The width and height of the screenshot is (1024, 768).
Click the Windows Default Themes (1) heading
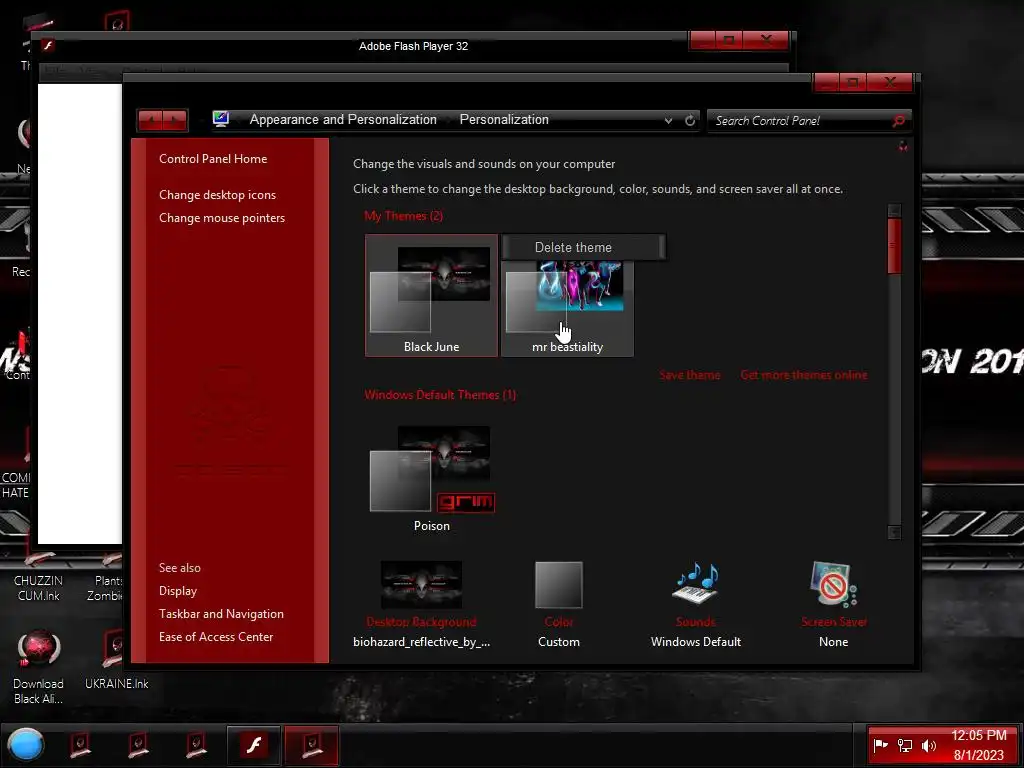440,394
